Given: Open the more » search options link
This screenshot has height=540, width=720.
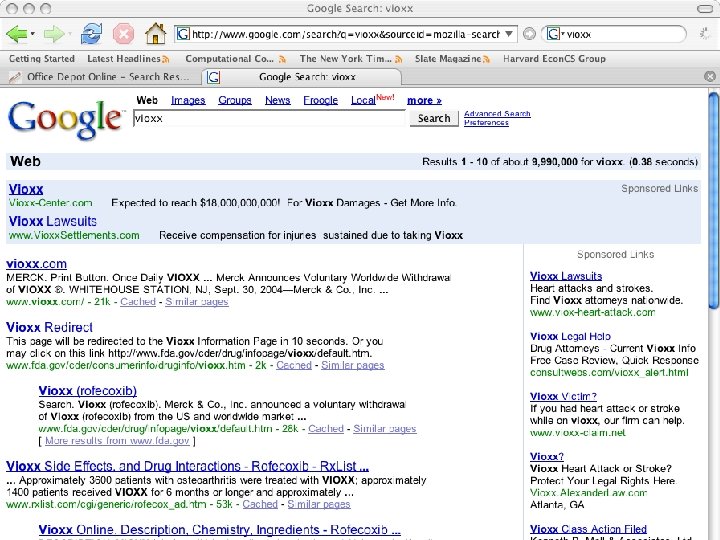Looking at the screenshot, I should 424,100.
